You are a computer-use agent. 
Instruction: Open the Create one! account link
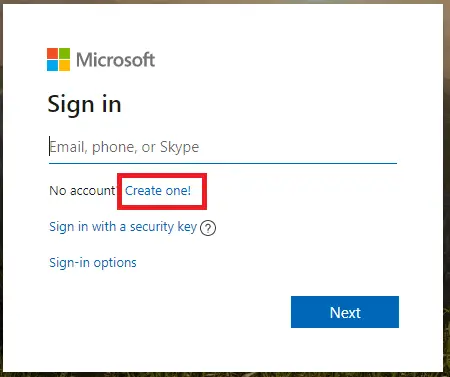pos(158,191)
